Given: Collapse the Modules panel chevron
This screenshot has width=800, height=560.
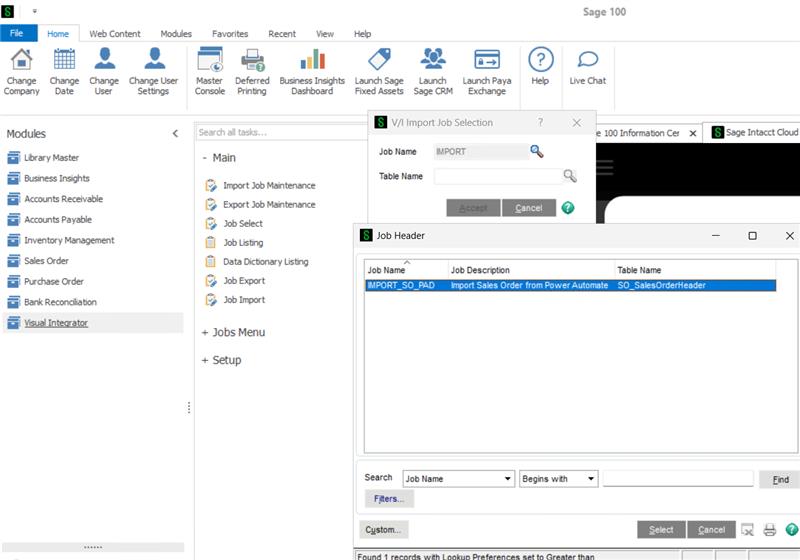Looking at the screenshot, I should tap(175, 134).
